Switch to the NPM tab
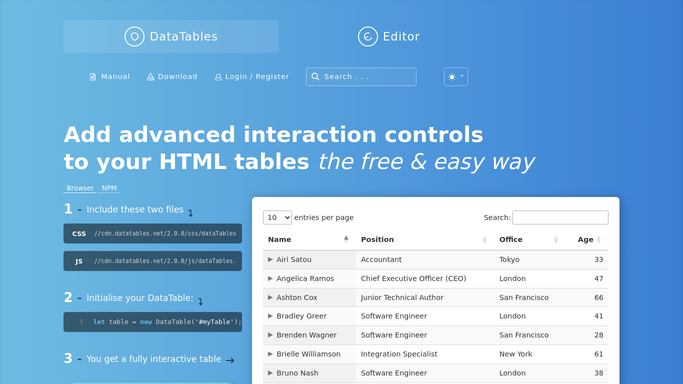 pos(109,188)
